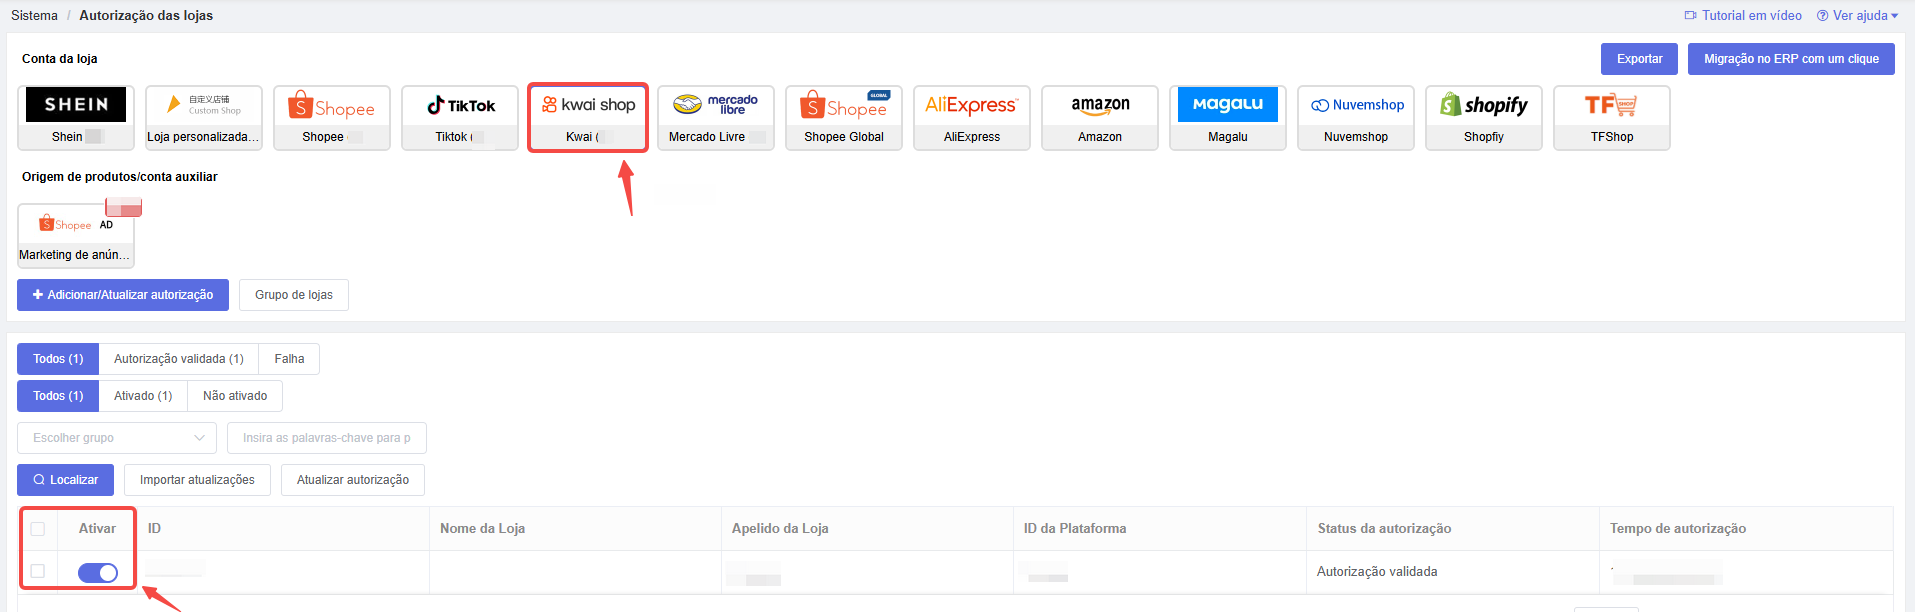Open the Loja personalizada custom shop card
Screen dimensions: 1915x612
204,118
